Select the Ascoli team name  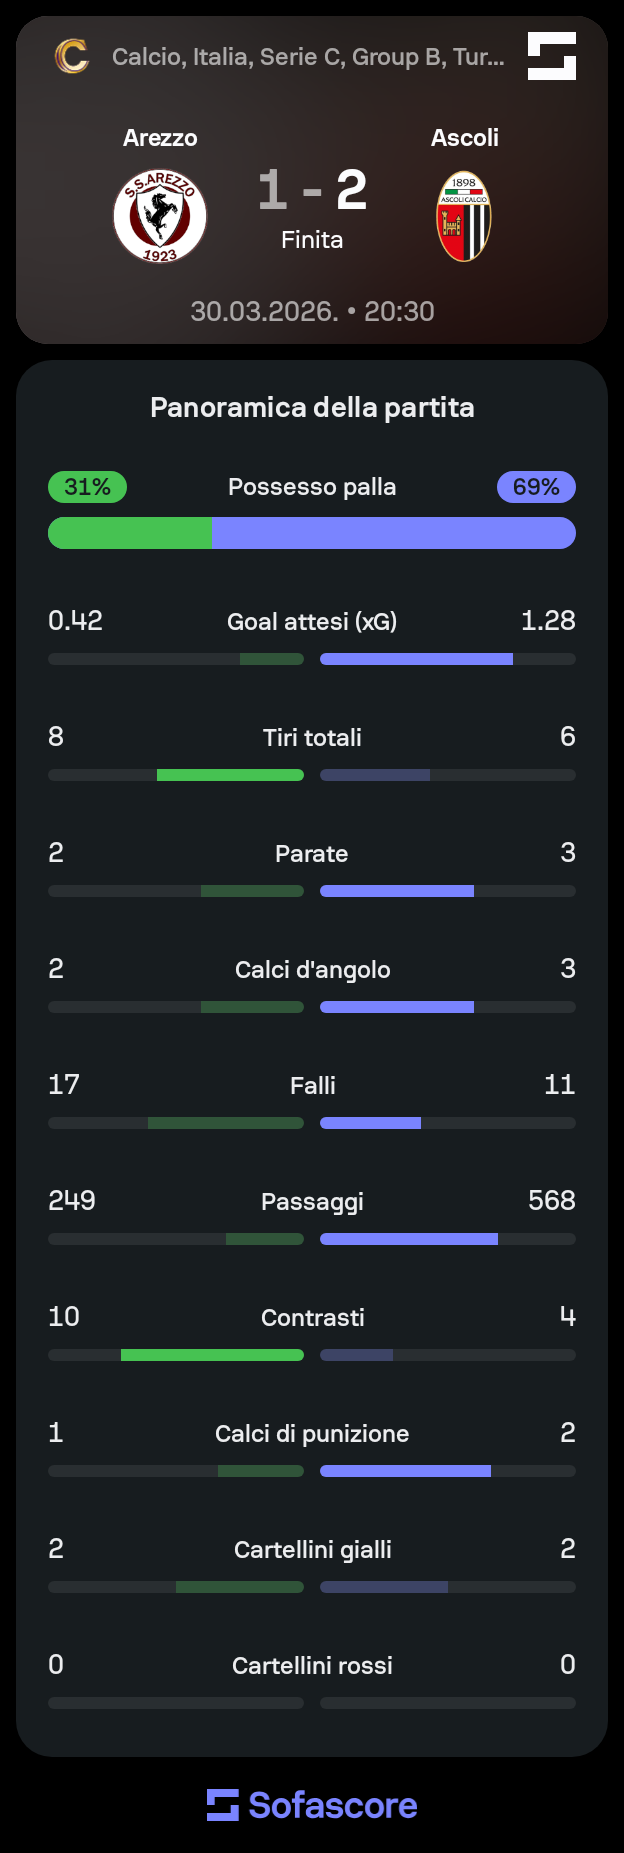click(464, 138)
